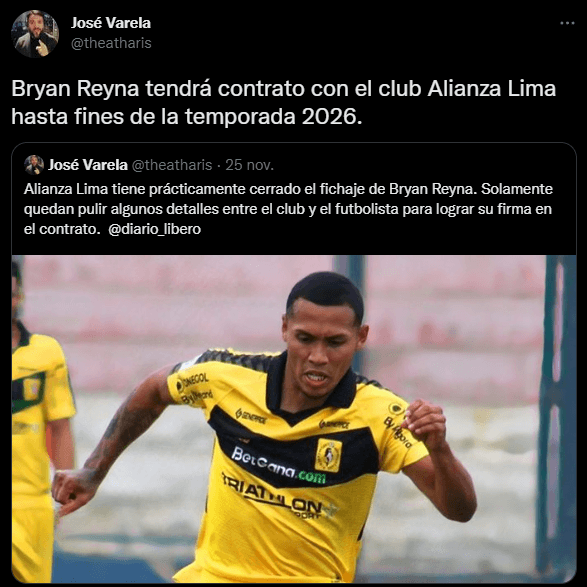Open the small avatar in the quoted tweet

34,165
